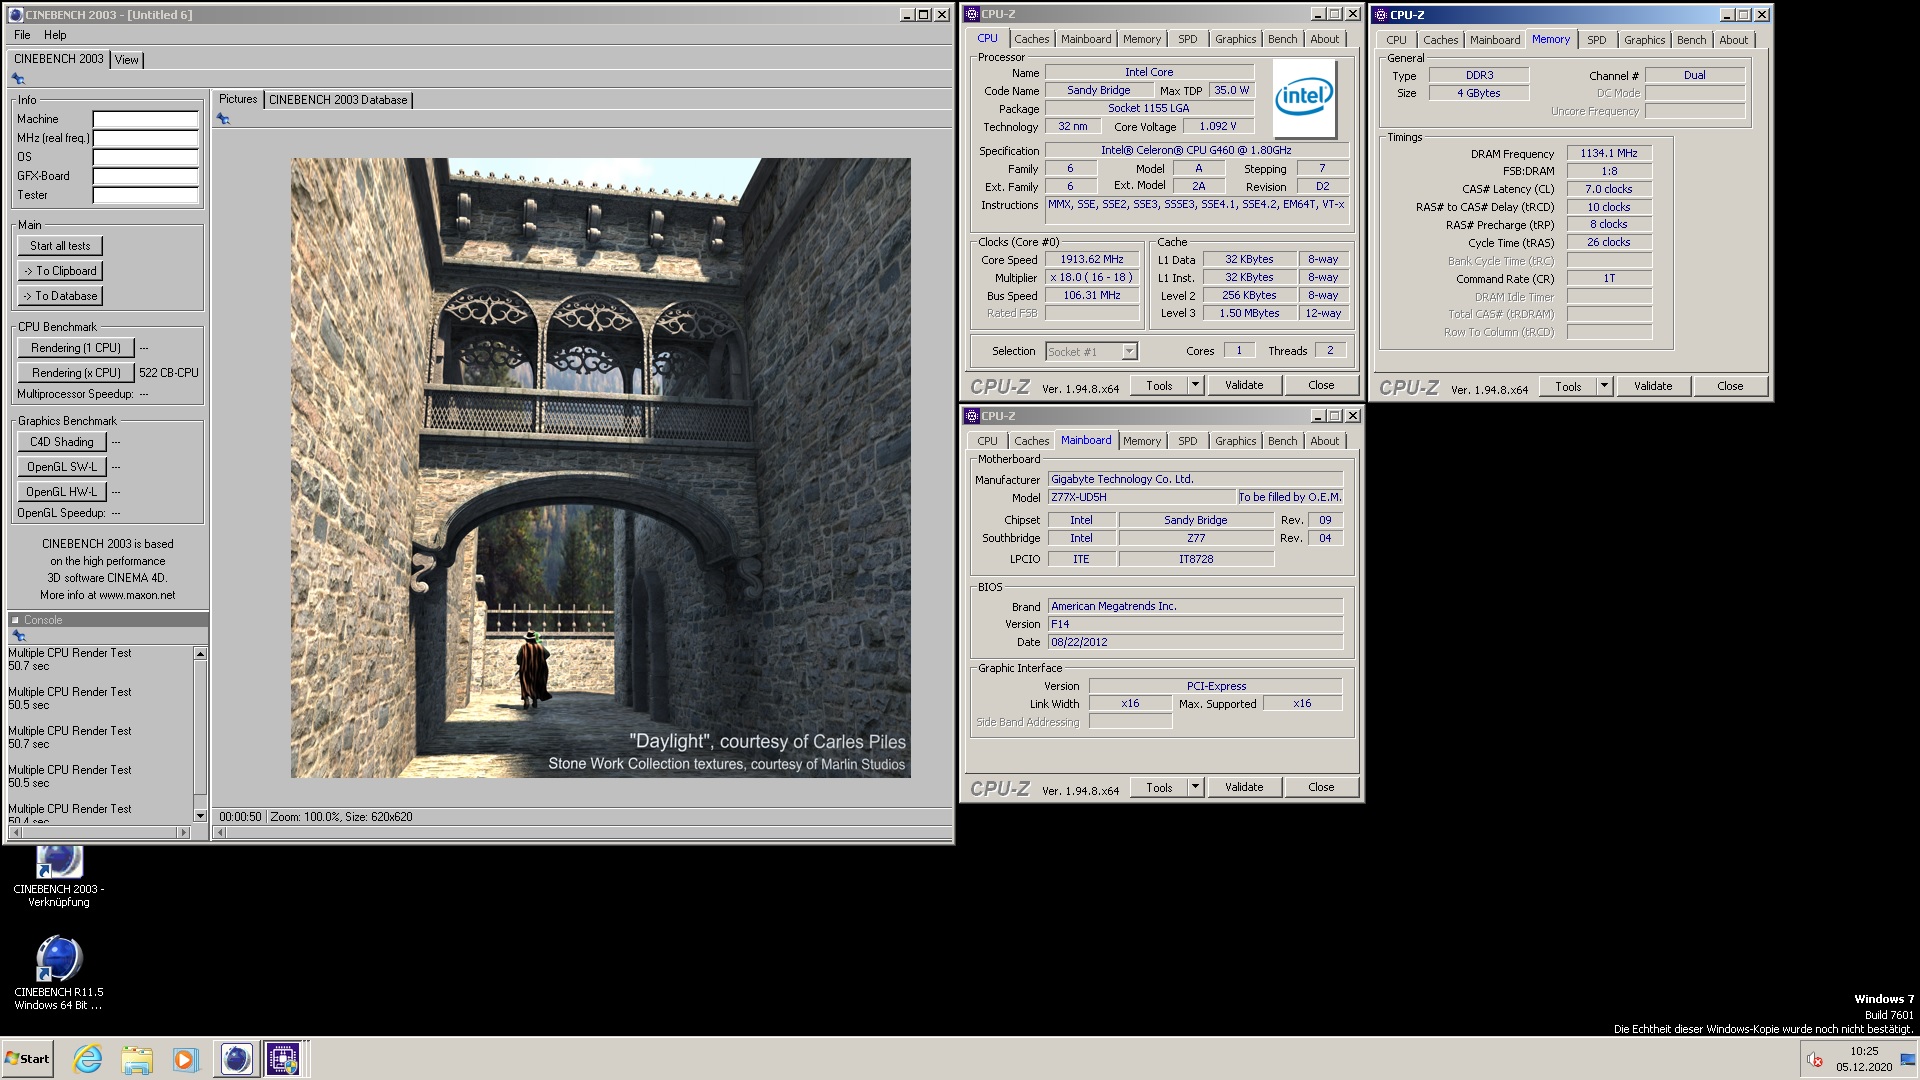
Task: Click the Machine input field
Action: [x=146, y=119]
